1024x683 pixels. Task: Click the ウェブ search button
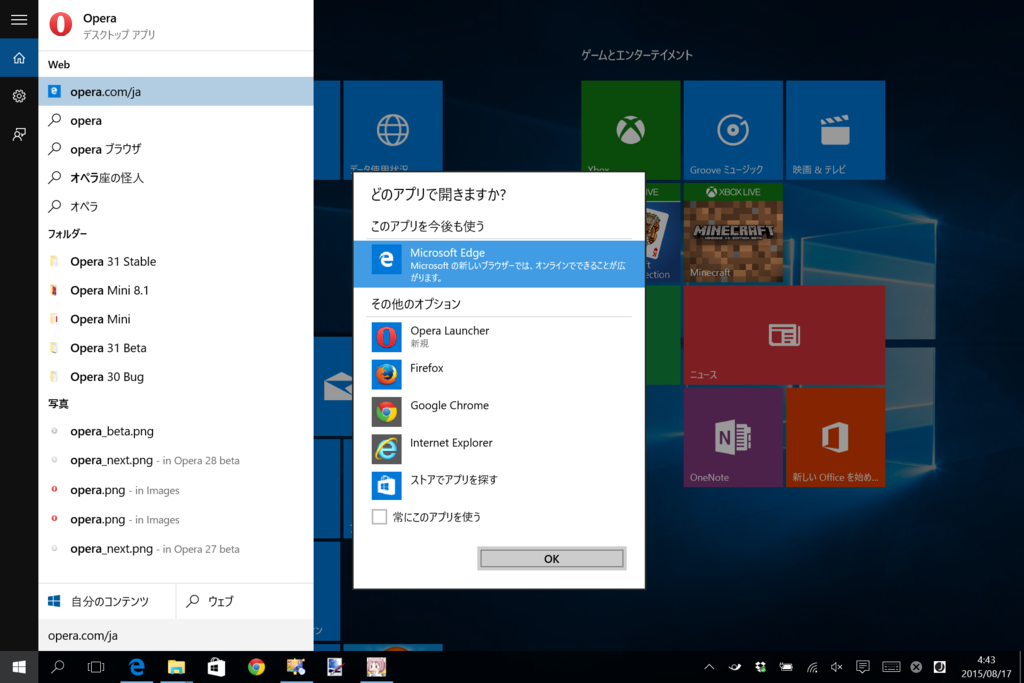245,601
